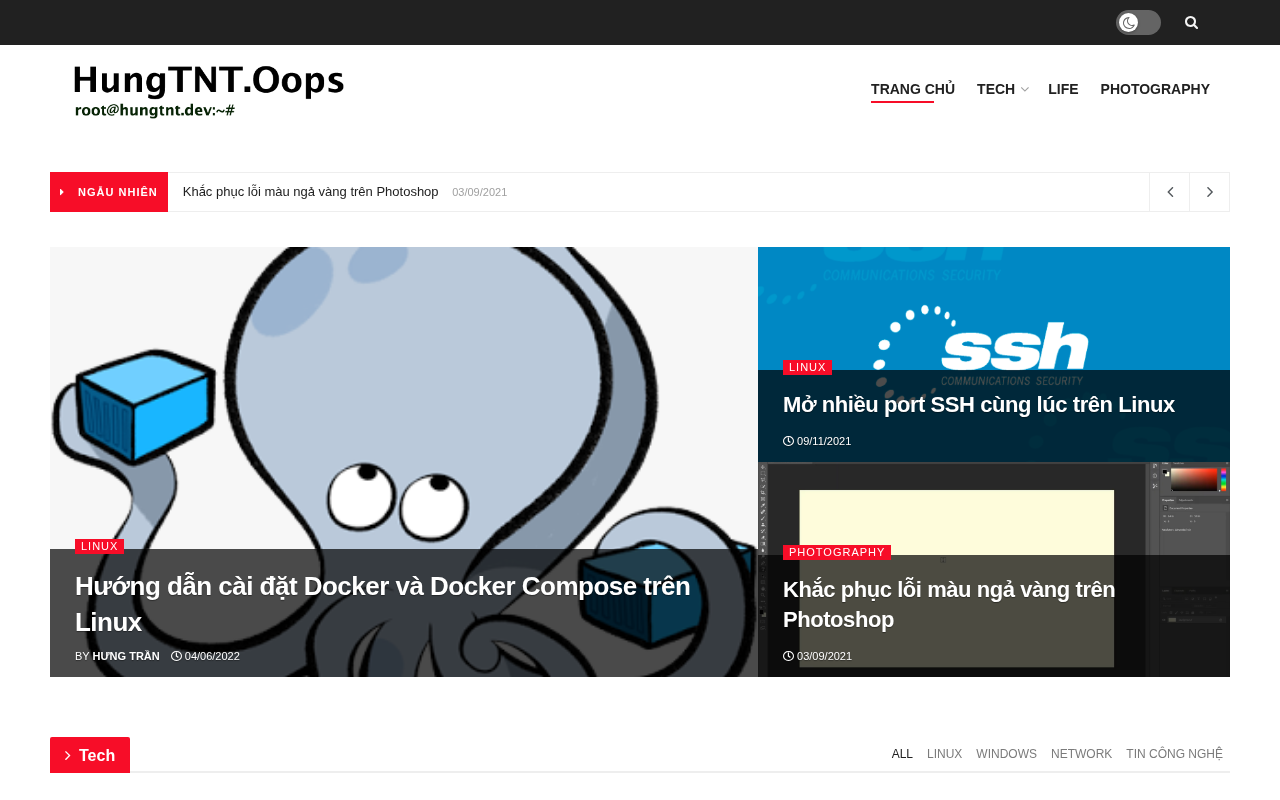
Task: Open Docker and Docker Compose article title
Action: [x=383, y=604]
